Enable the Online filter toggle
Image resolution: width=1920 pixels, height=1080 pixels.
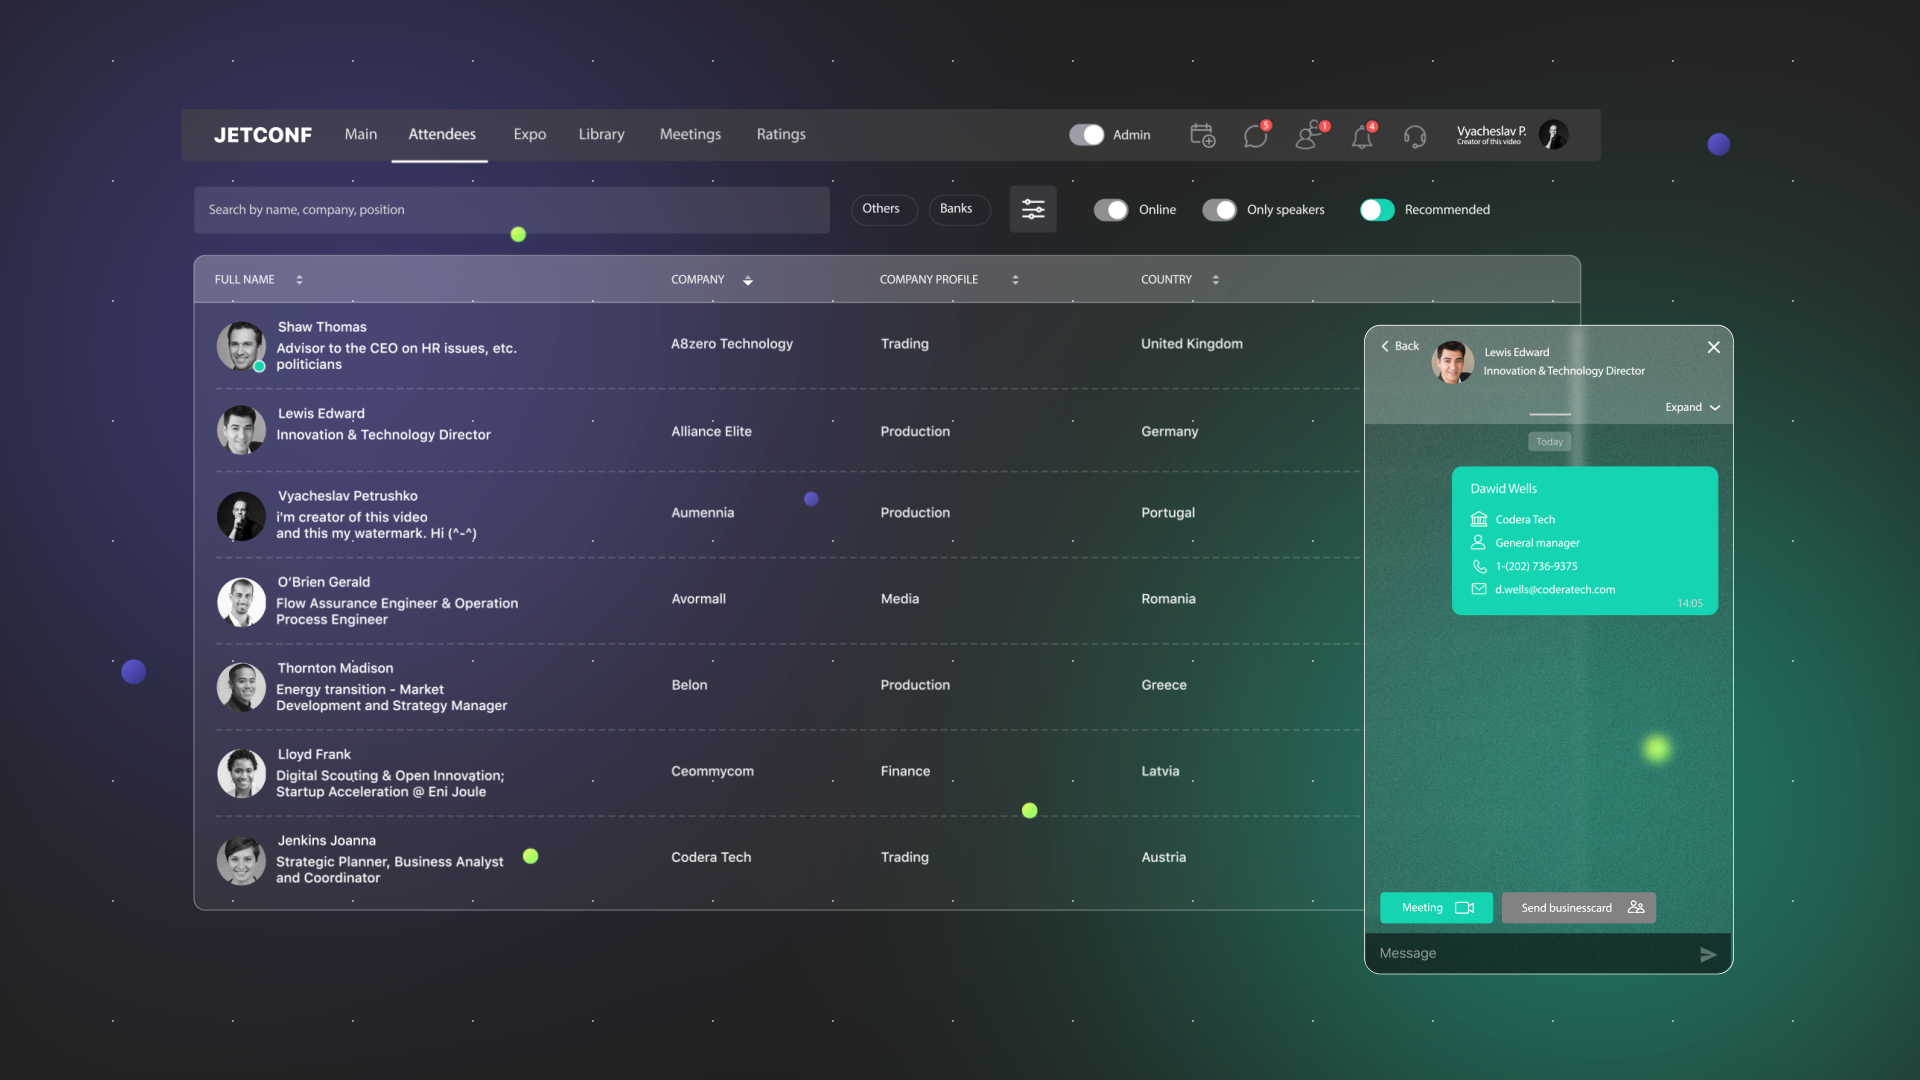[1111, 210]
